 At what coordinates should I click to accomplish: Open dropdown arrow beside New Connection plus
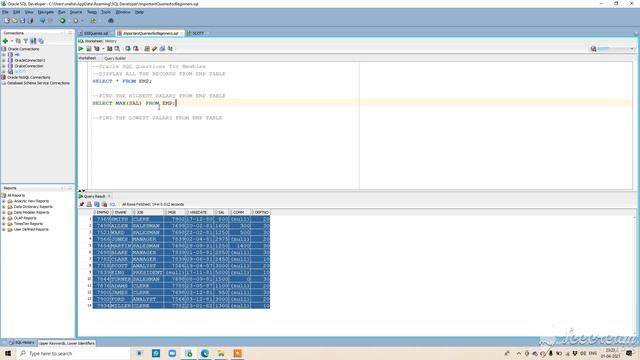(x=12, y=41)
